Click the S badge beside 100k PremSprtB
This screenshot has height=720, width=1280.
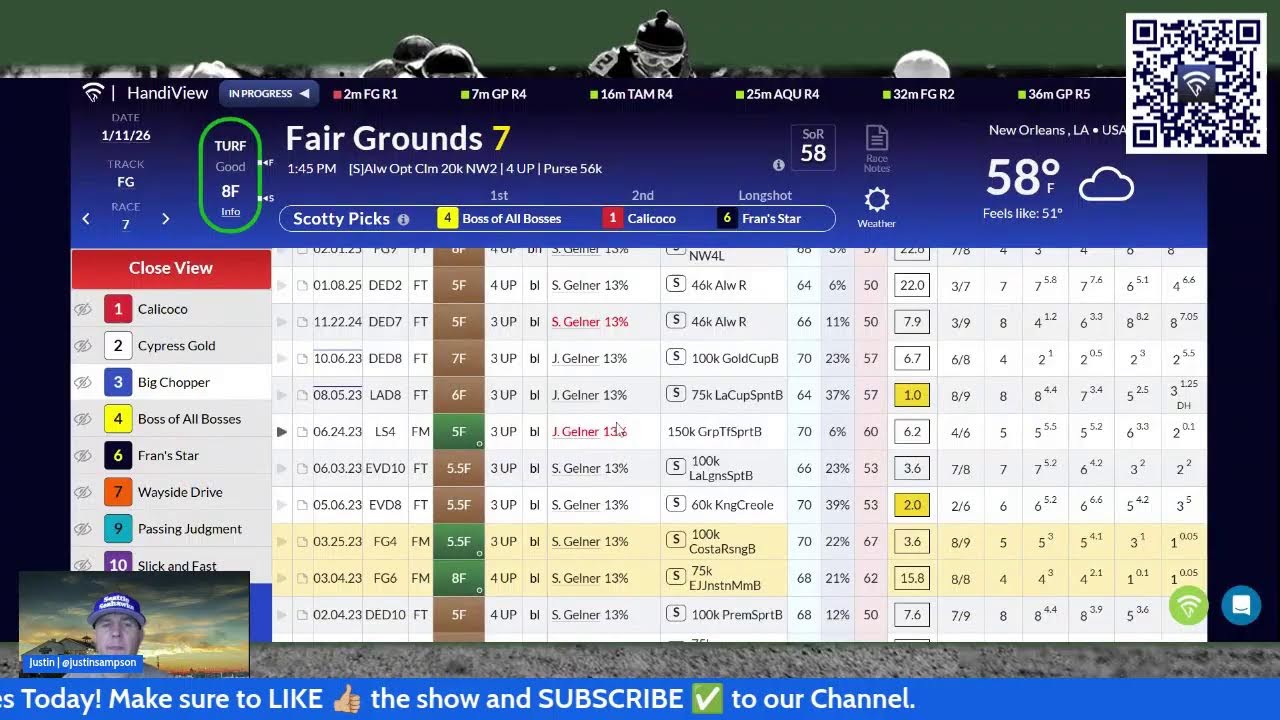tap(676, 614)
